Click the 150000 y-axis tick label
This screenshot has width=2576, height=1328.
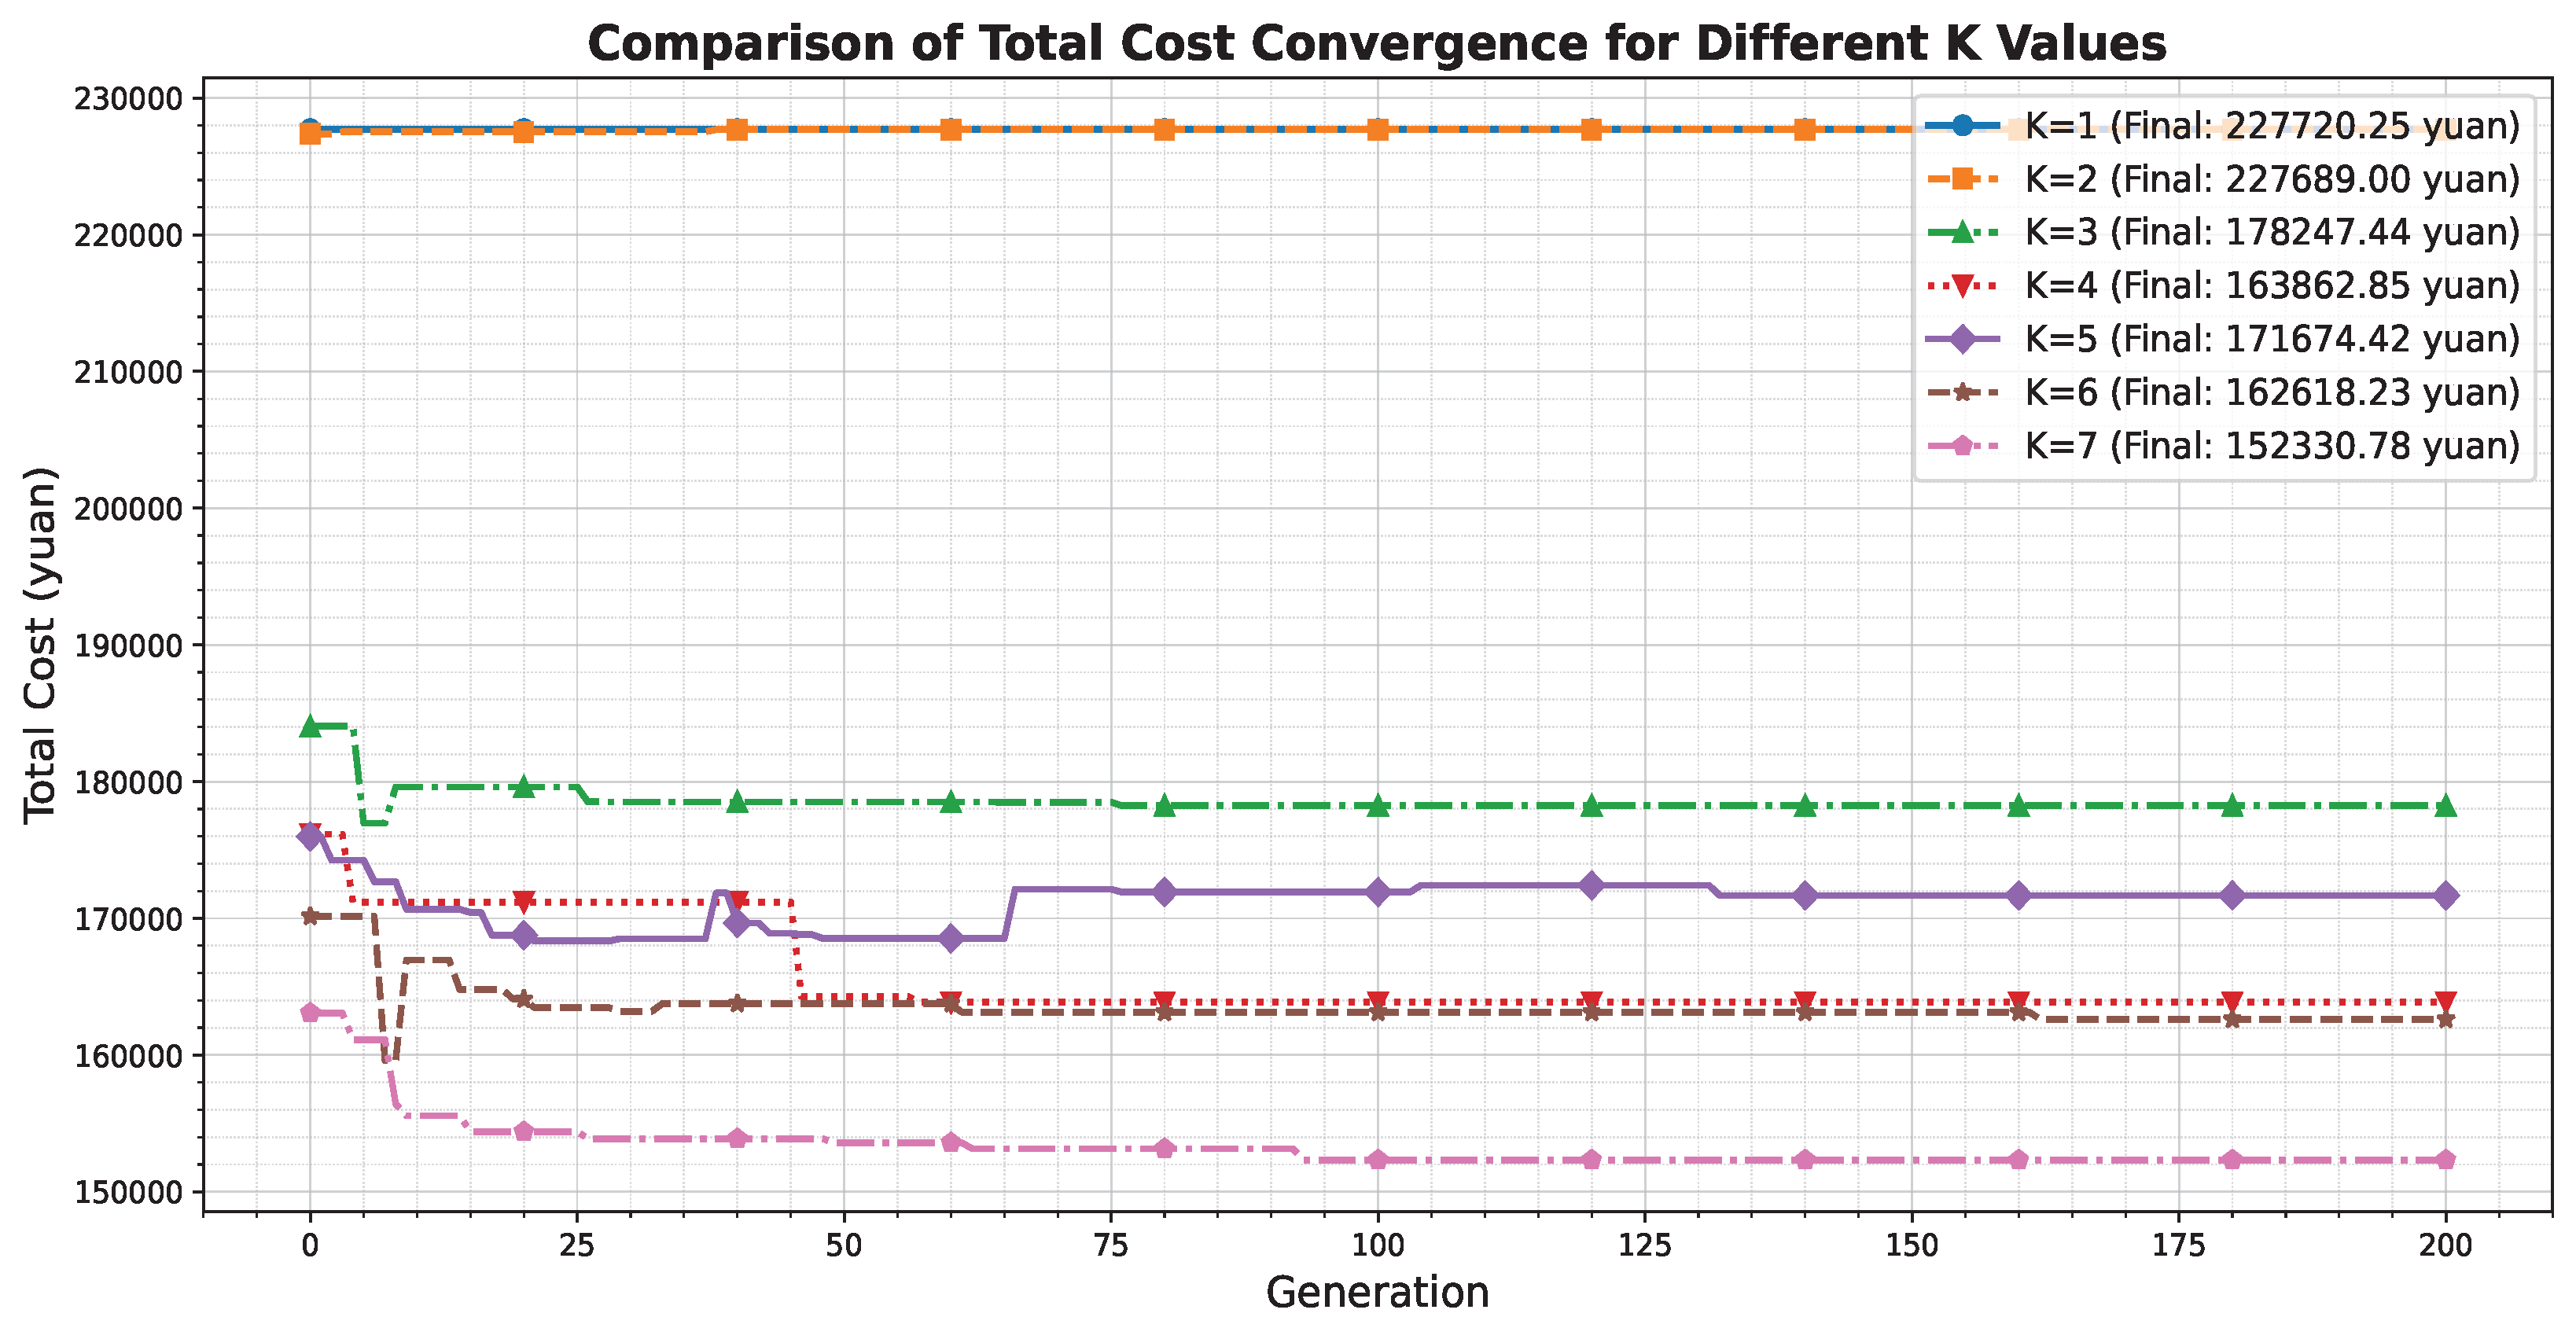(x=129, y=1192)
